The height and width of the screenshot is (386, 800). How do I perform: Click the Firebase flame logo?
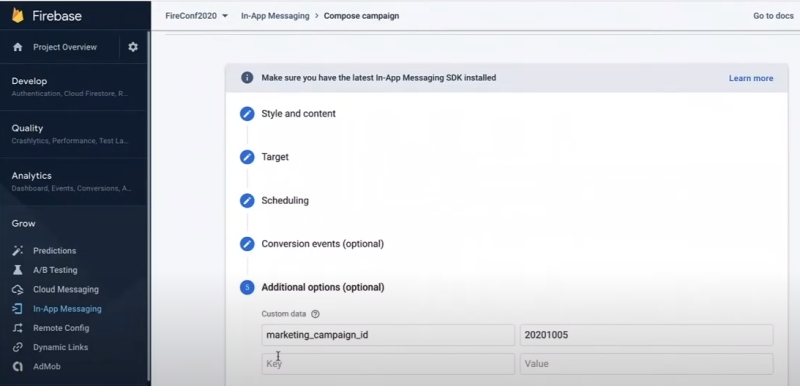coord(18,16)
